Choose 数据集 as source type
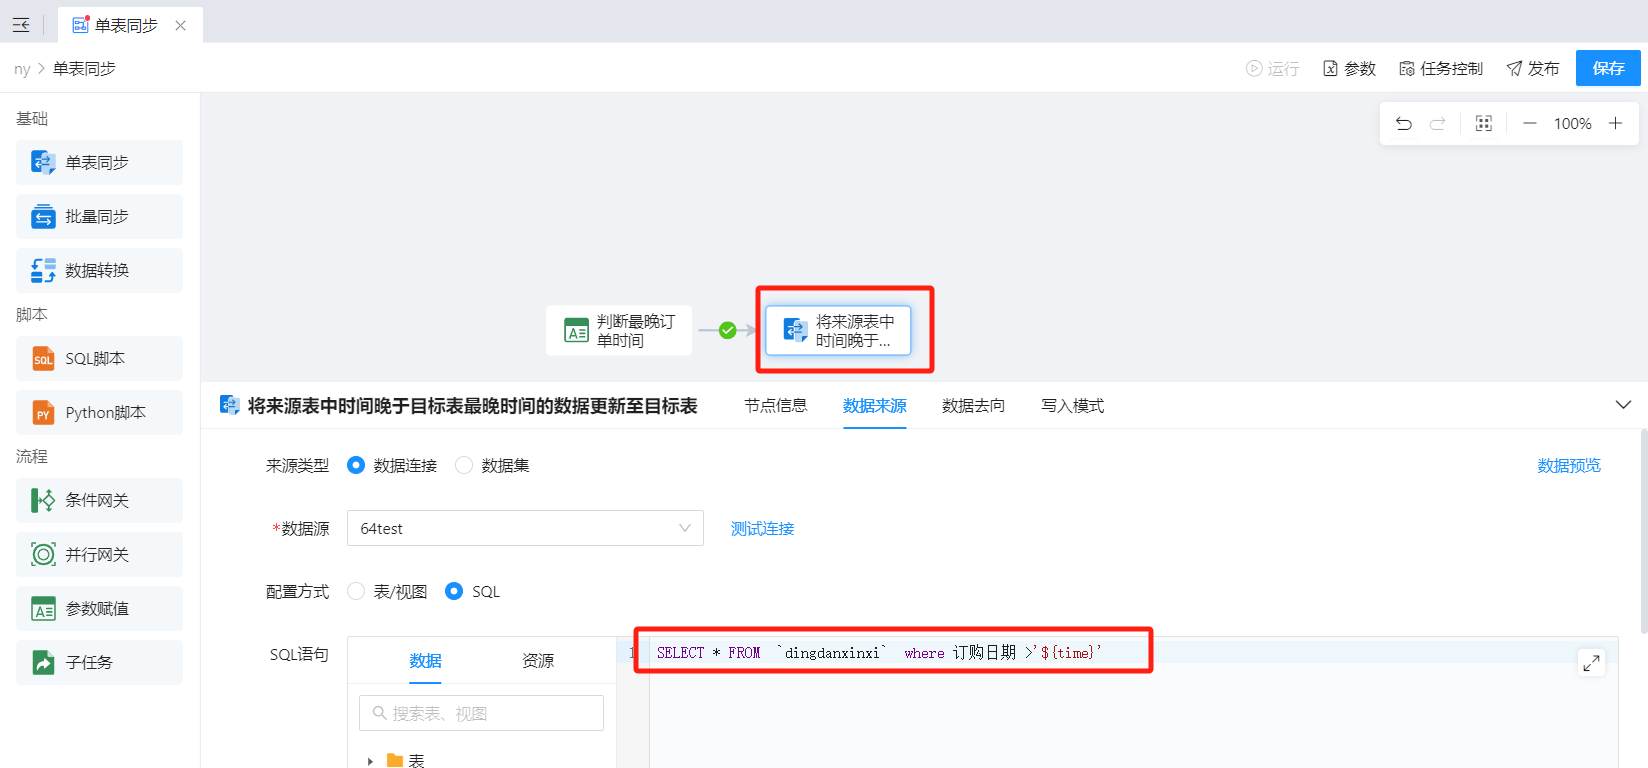1648x768 pixels. [x=464, y=465]
